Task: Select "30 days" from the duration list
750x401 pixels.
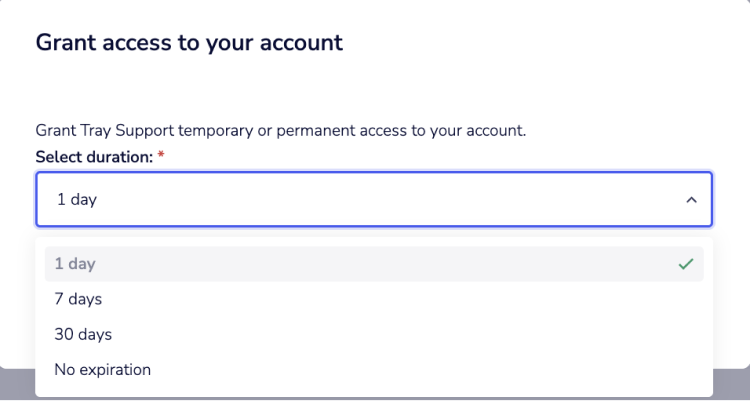Action: [x=83, y=334]
